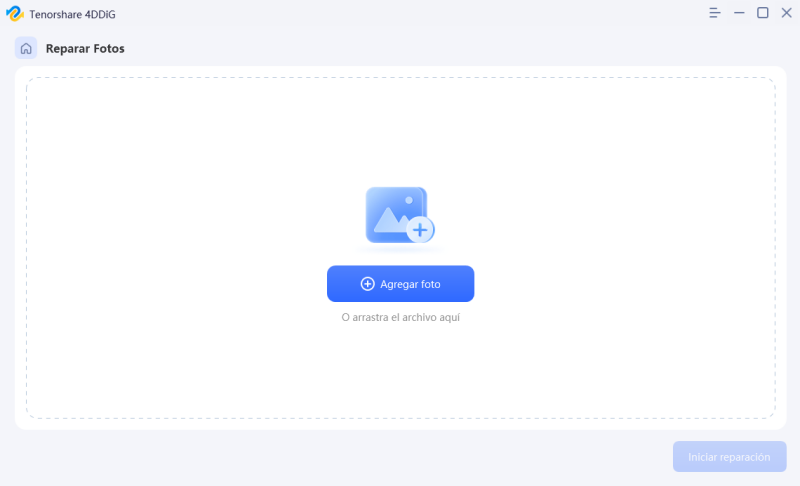The width and height of the screenshot is (800, 486).
Task: Click the plus badge on photo icon
Action: tap(420, 230)
